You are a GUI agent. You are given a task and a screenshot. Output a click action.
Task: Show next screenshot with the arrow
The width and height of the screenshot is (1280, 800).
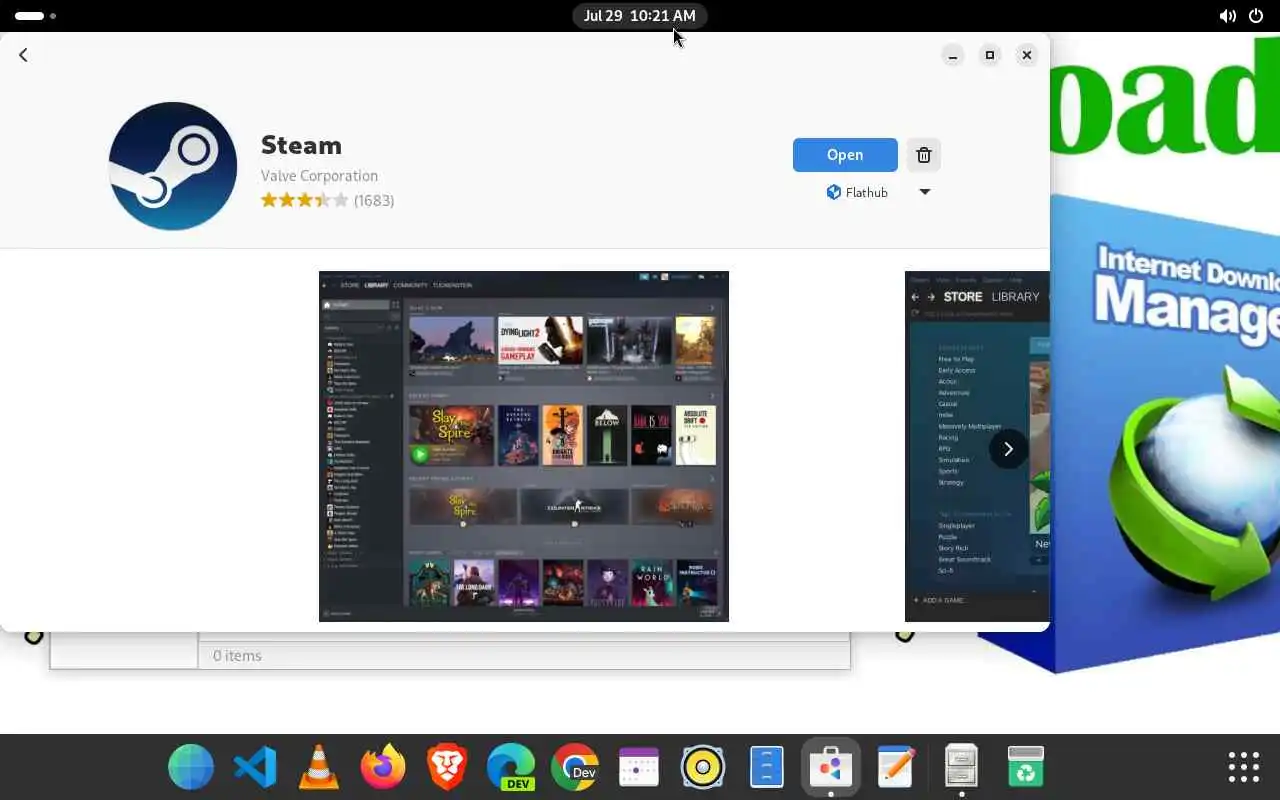click(x=1008, y=449)
